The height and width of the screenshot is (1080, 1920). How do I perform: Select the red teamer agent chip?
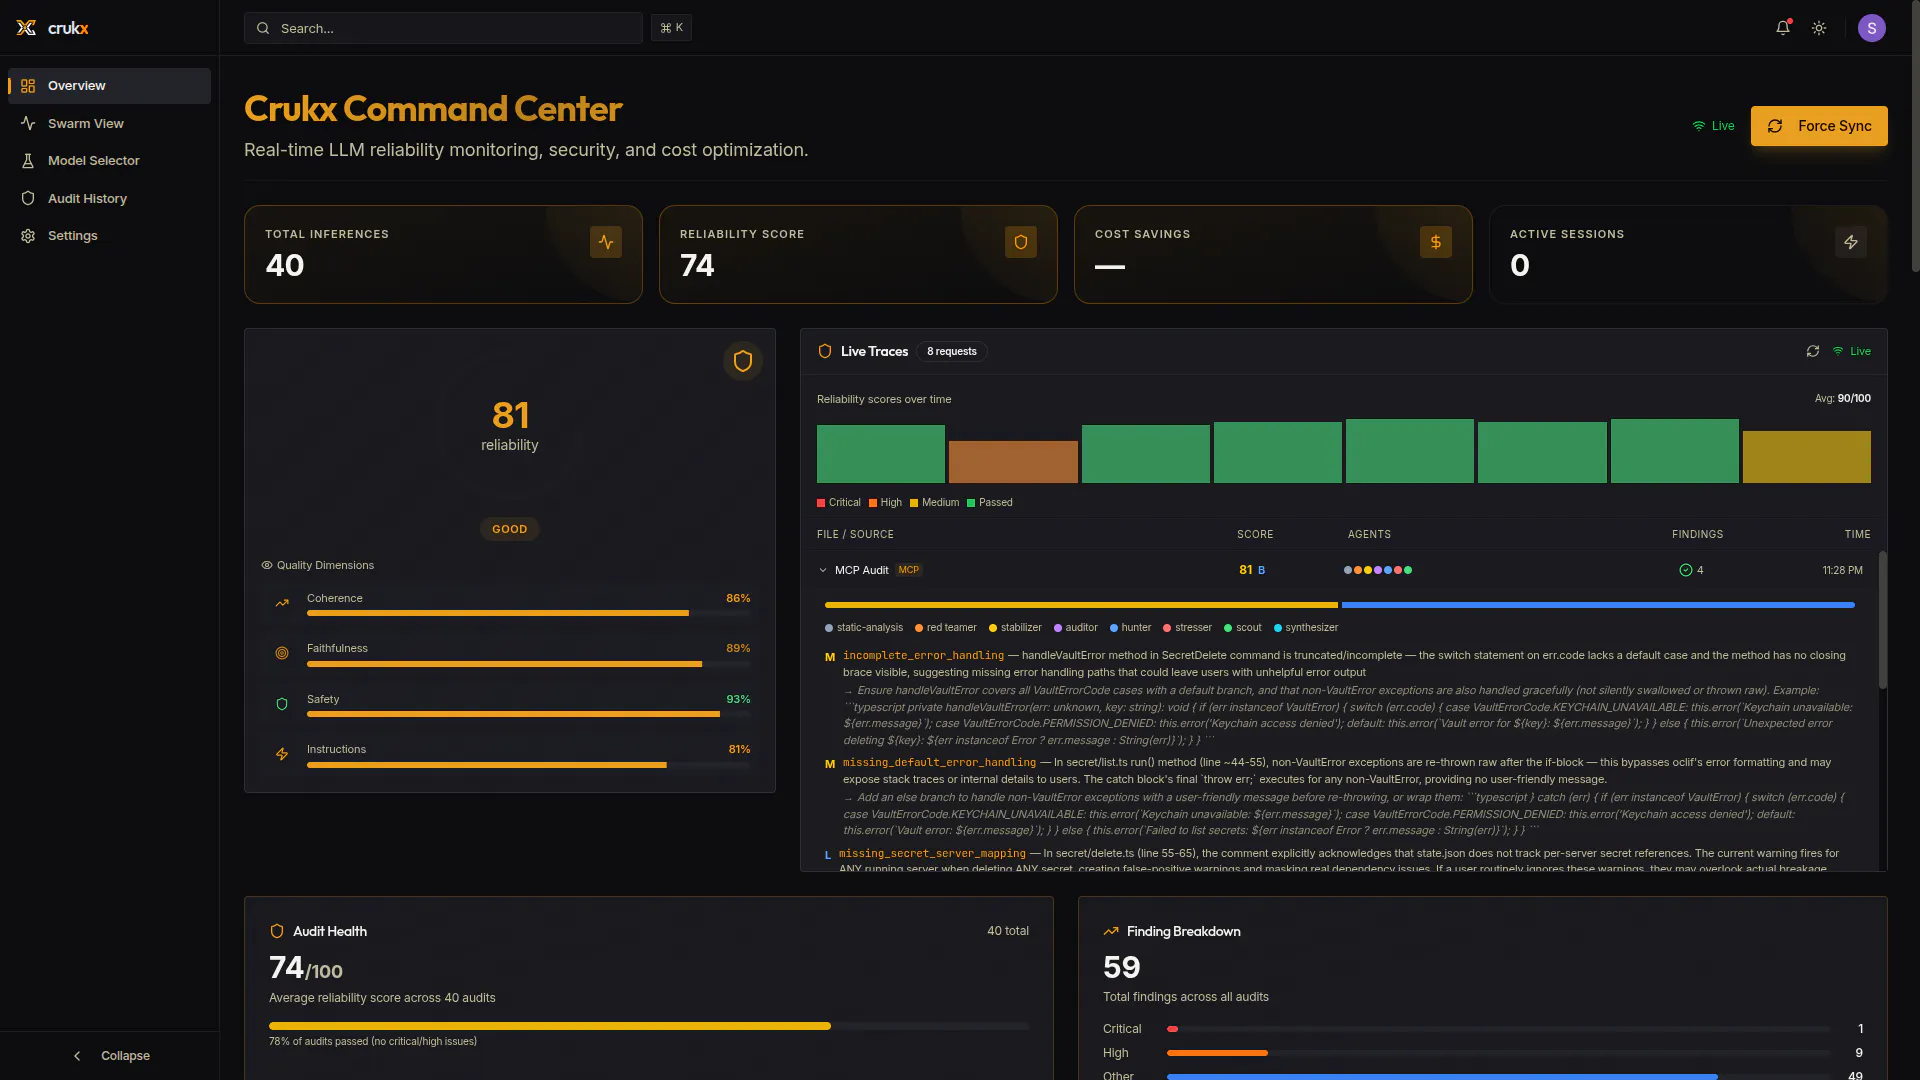point(946,628)
